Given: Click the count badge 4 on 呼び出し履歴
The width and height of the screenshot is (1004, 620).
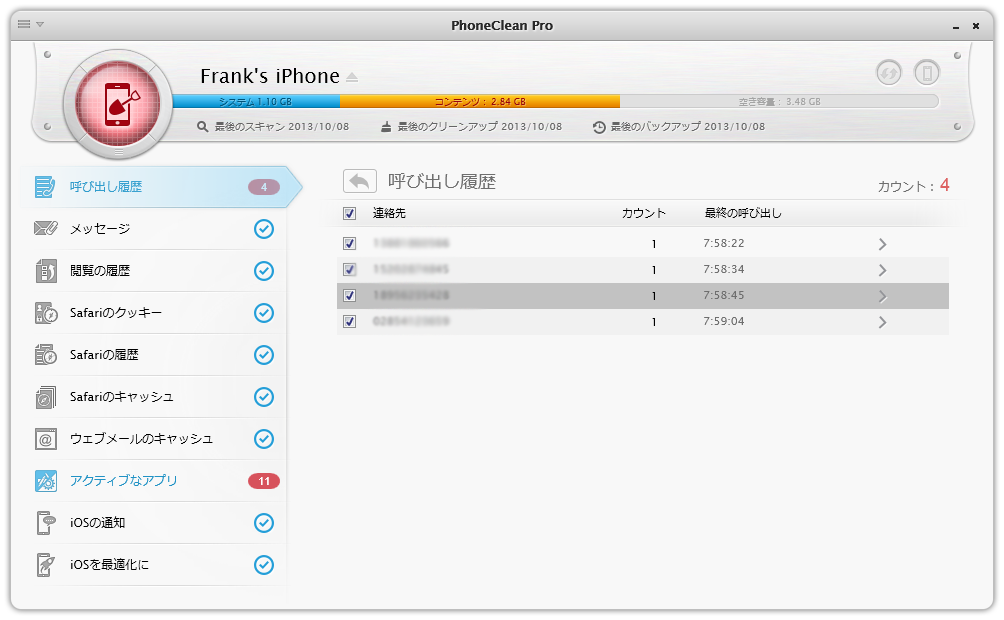Looking at the screenshot, I should pyautogui.click(x=264, y=187).
